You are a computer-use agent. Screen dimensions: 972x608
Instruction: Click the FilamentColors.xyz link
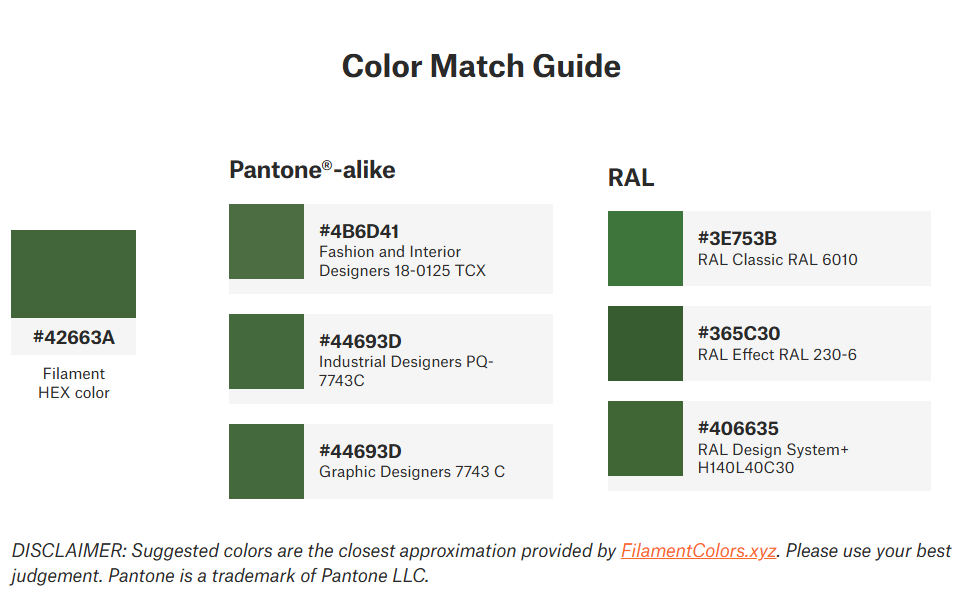pos(698,551)
